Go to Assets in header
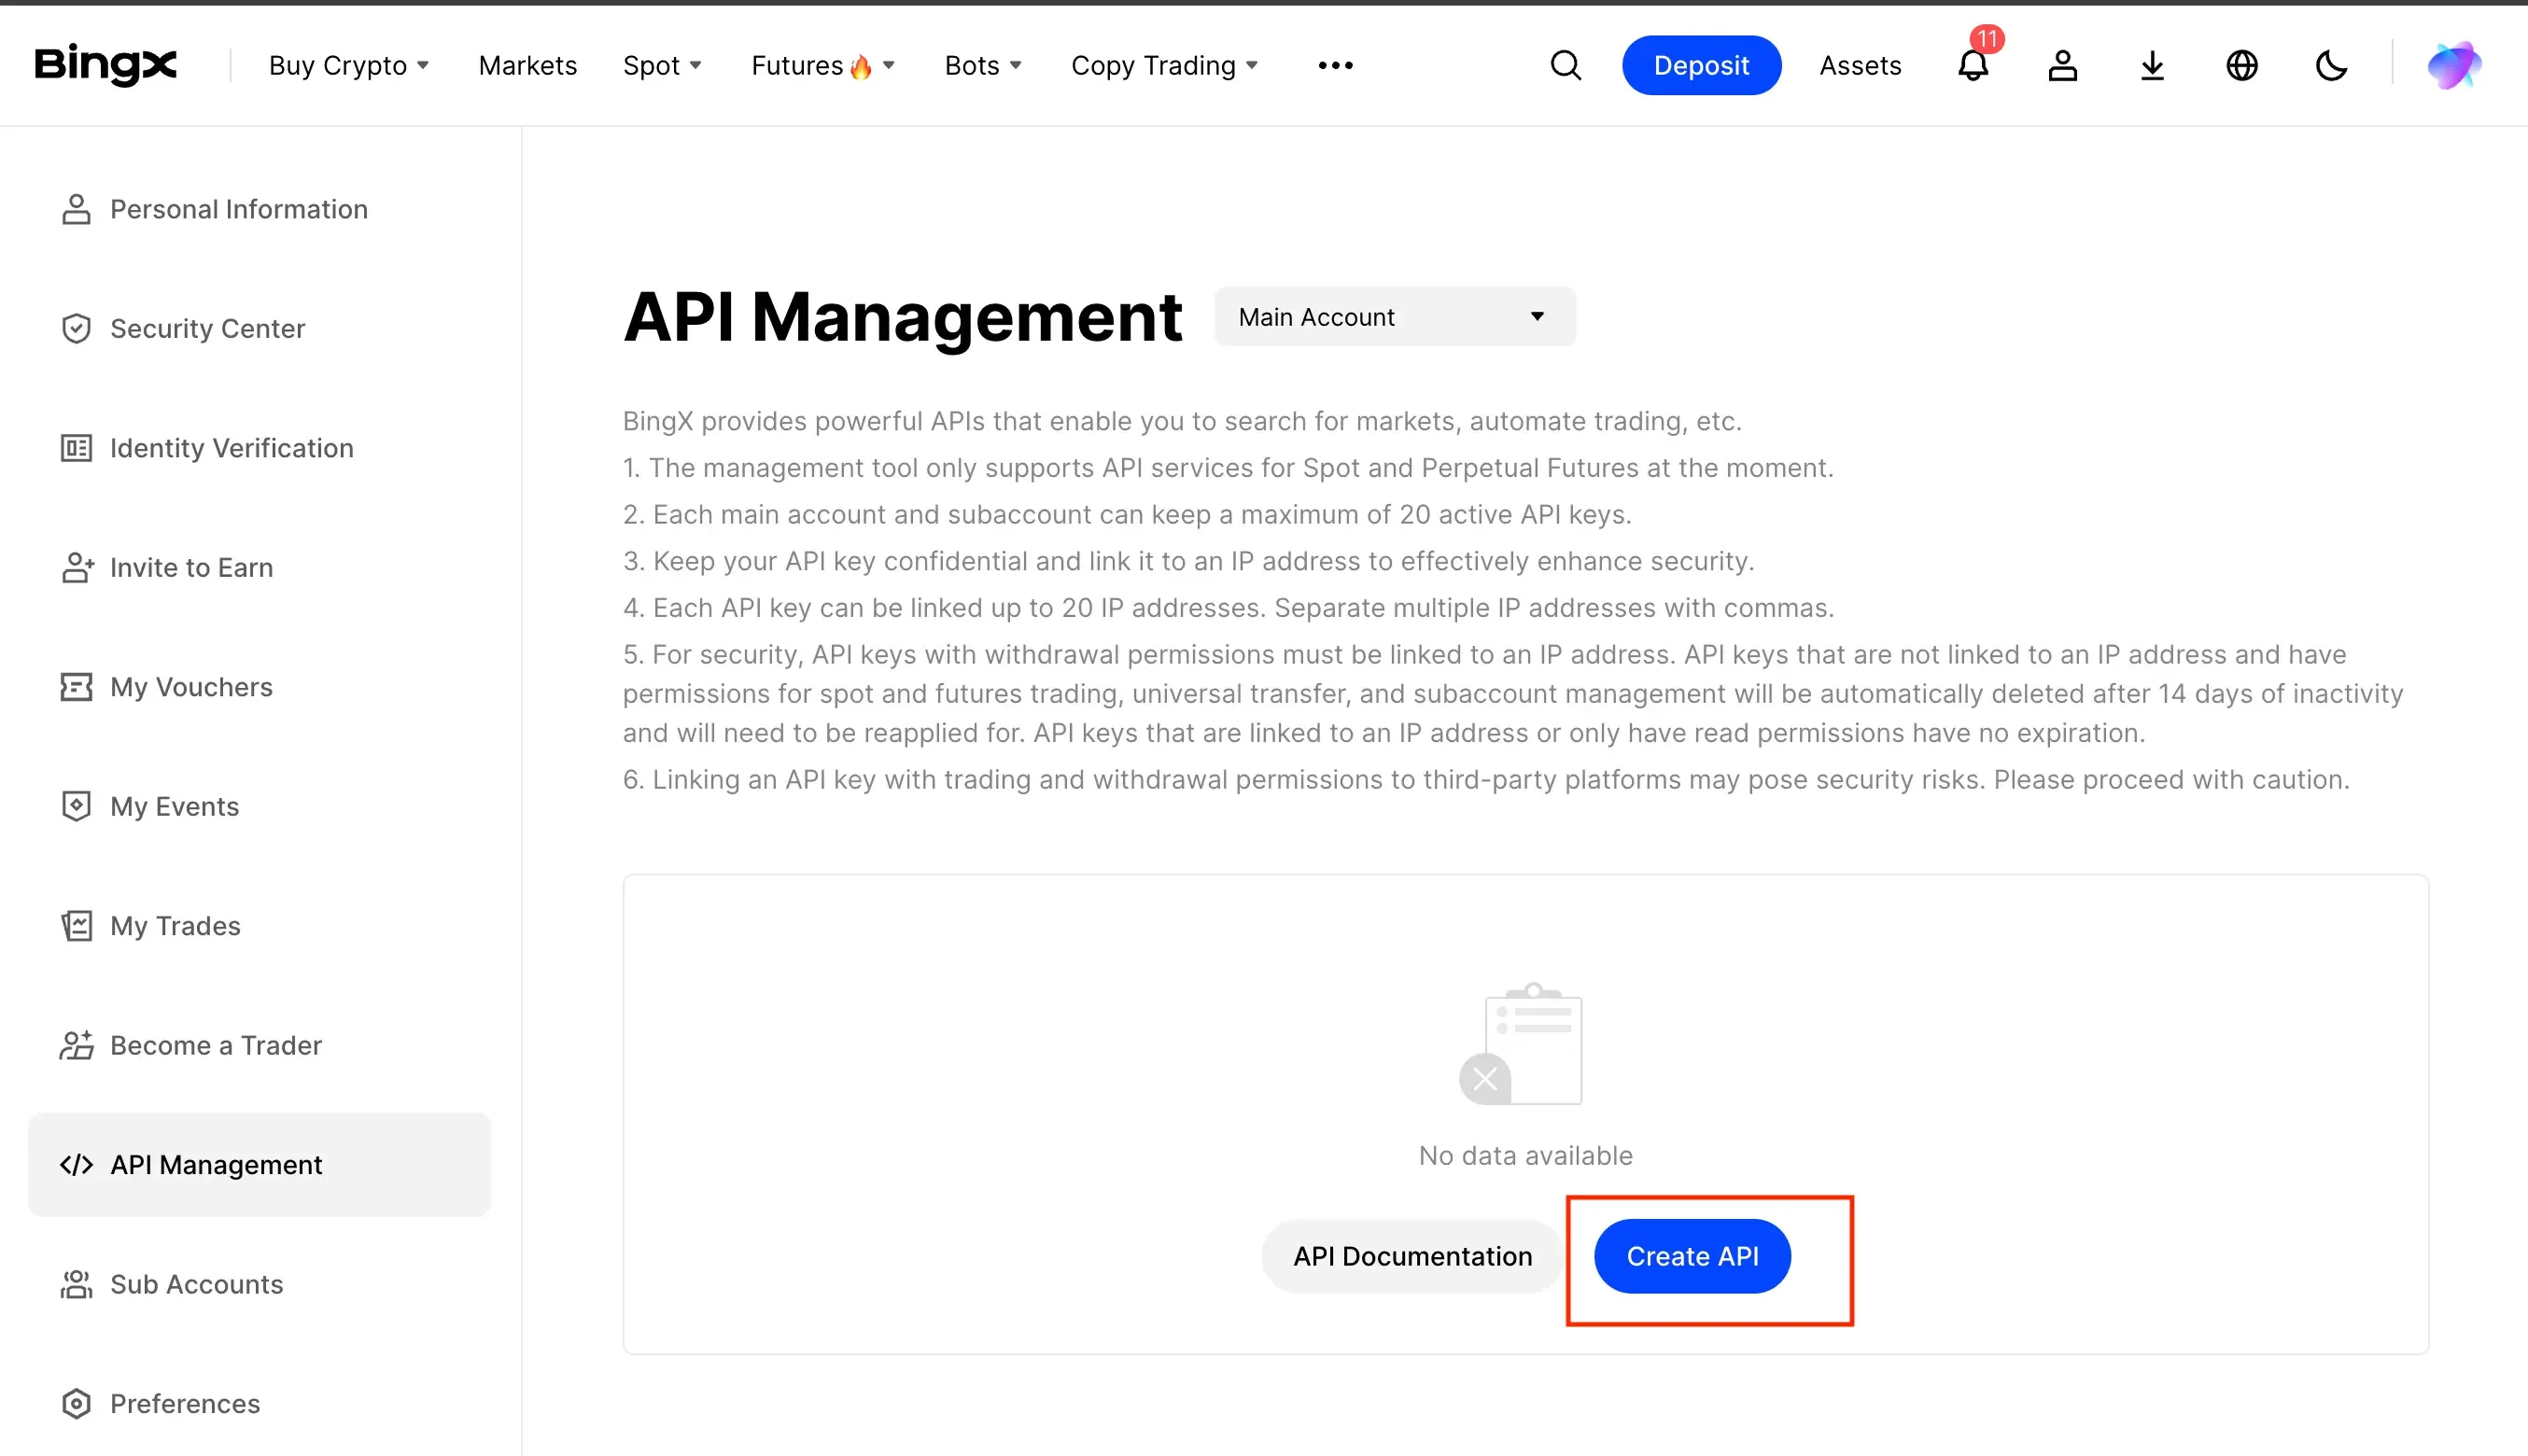 (x=1860, y=65)
